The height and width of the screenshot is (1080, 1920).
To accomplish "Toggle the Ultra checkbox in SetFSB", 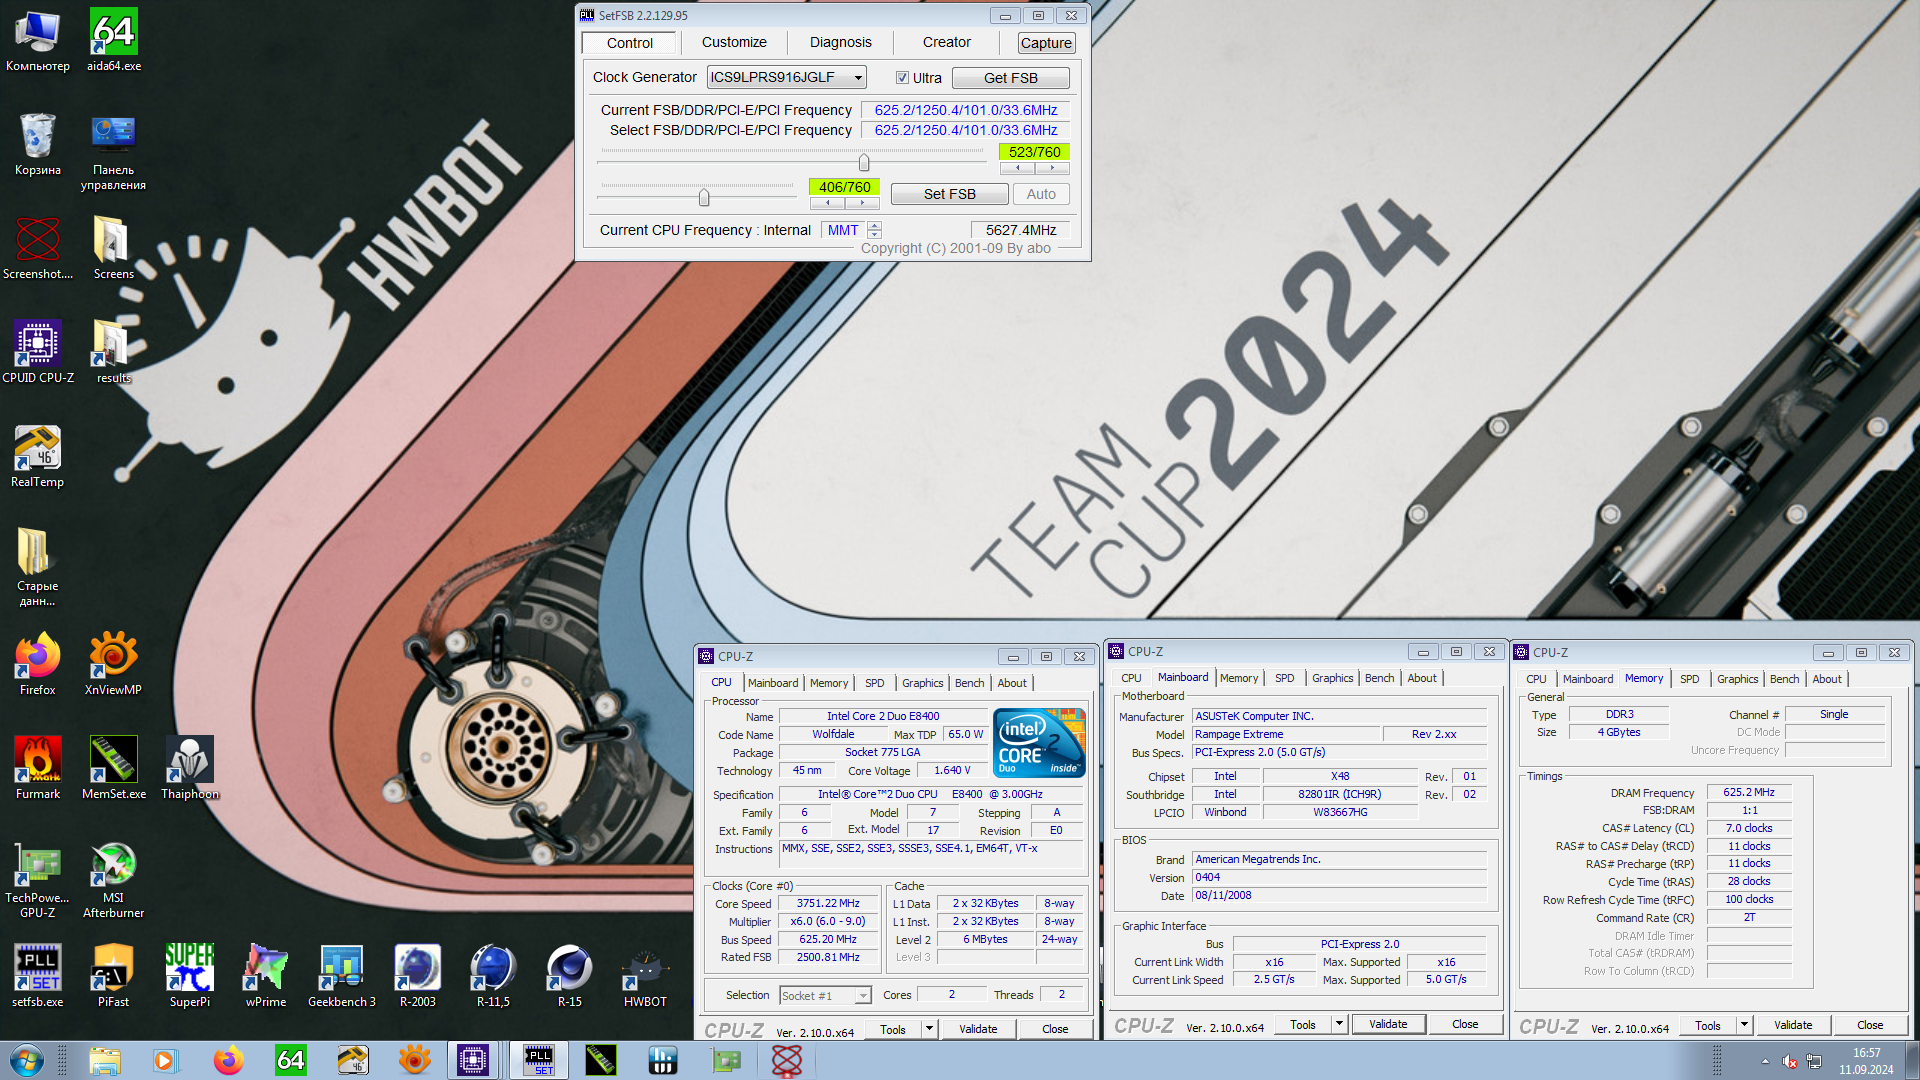I will click(x=902, y=78).
